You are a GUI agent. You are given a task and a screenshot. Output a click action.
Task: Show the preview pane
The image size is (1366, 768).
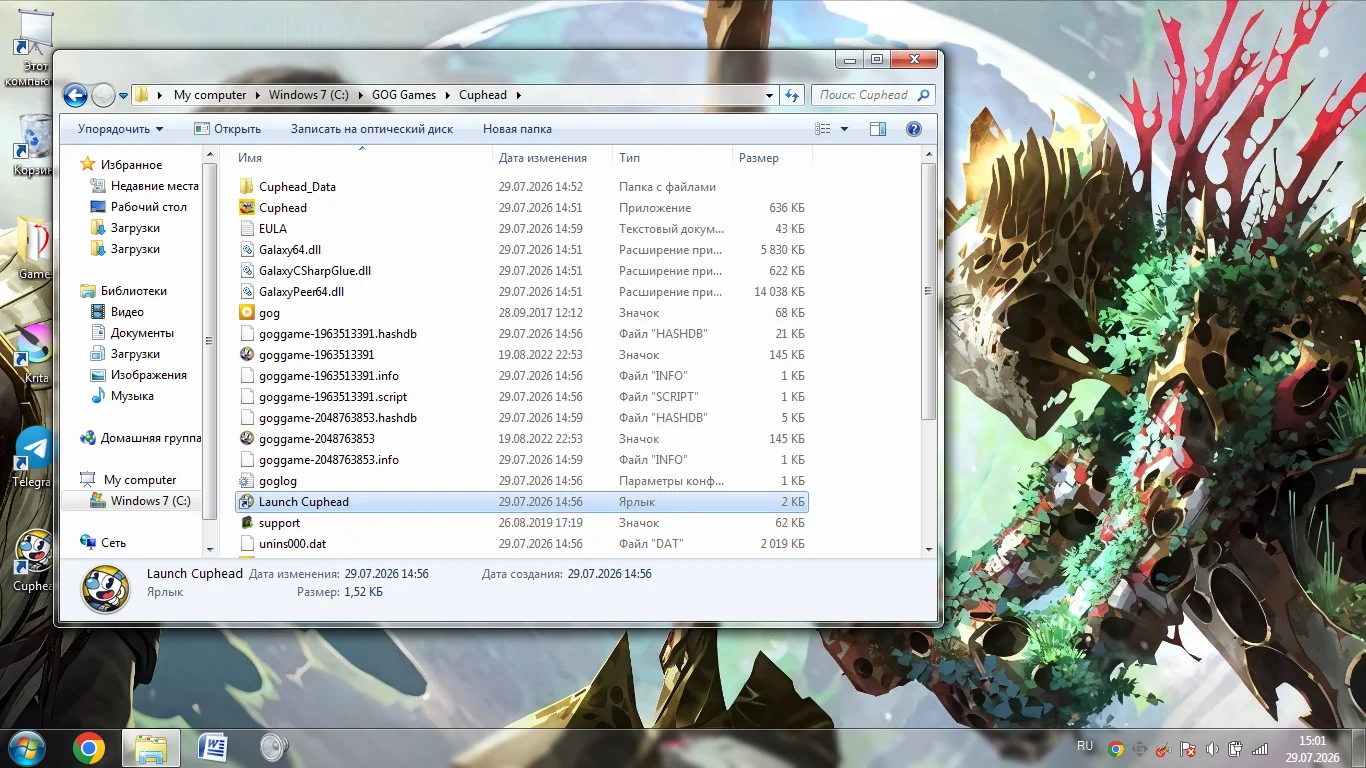point(878,129)
